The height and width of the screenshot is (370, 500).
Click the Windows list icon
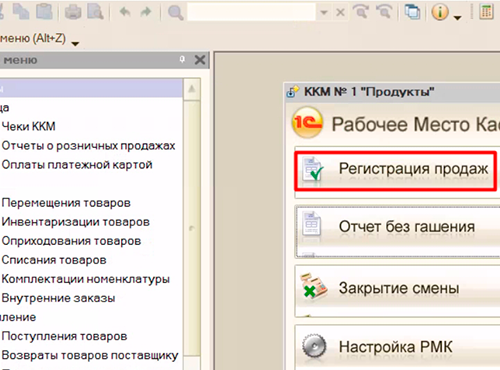pos(413,12)
